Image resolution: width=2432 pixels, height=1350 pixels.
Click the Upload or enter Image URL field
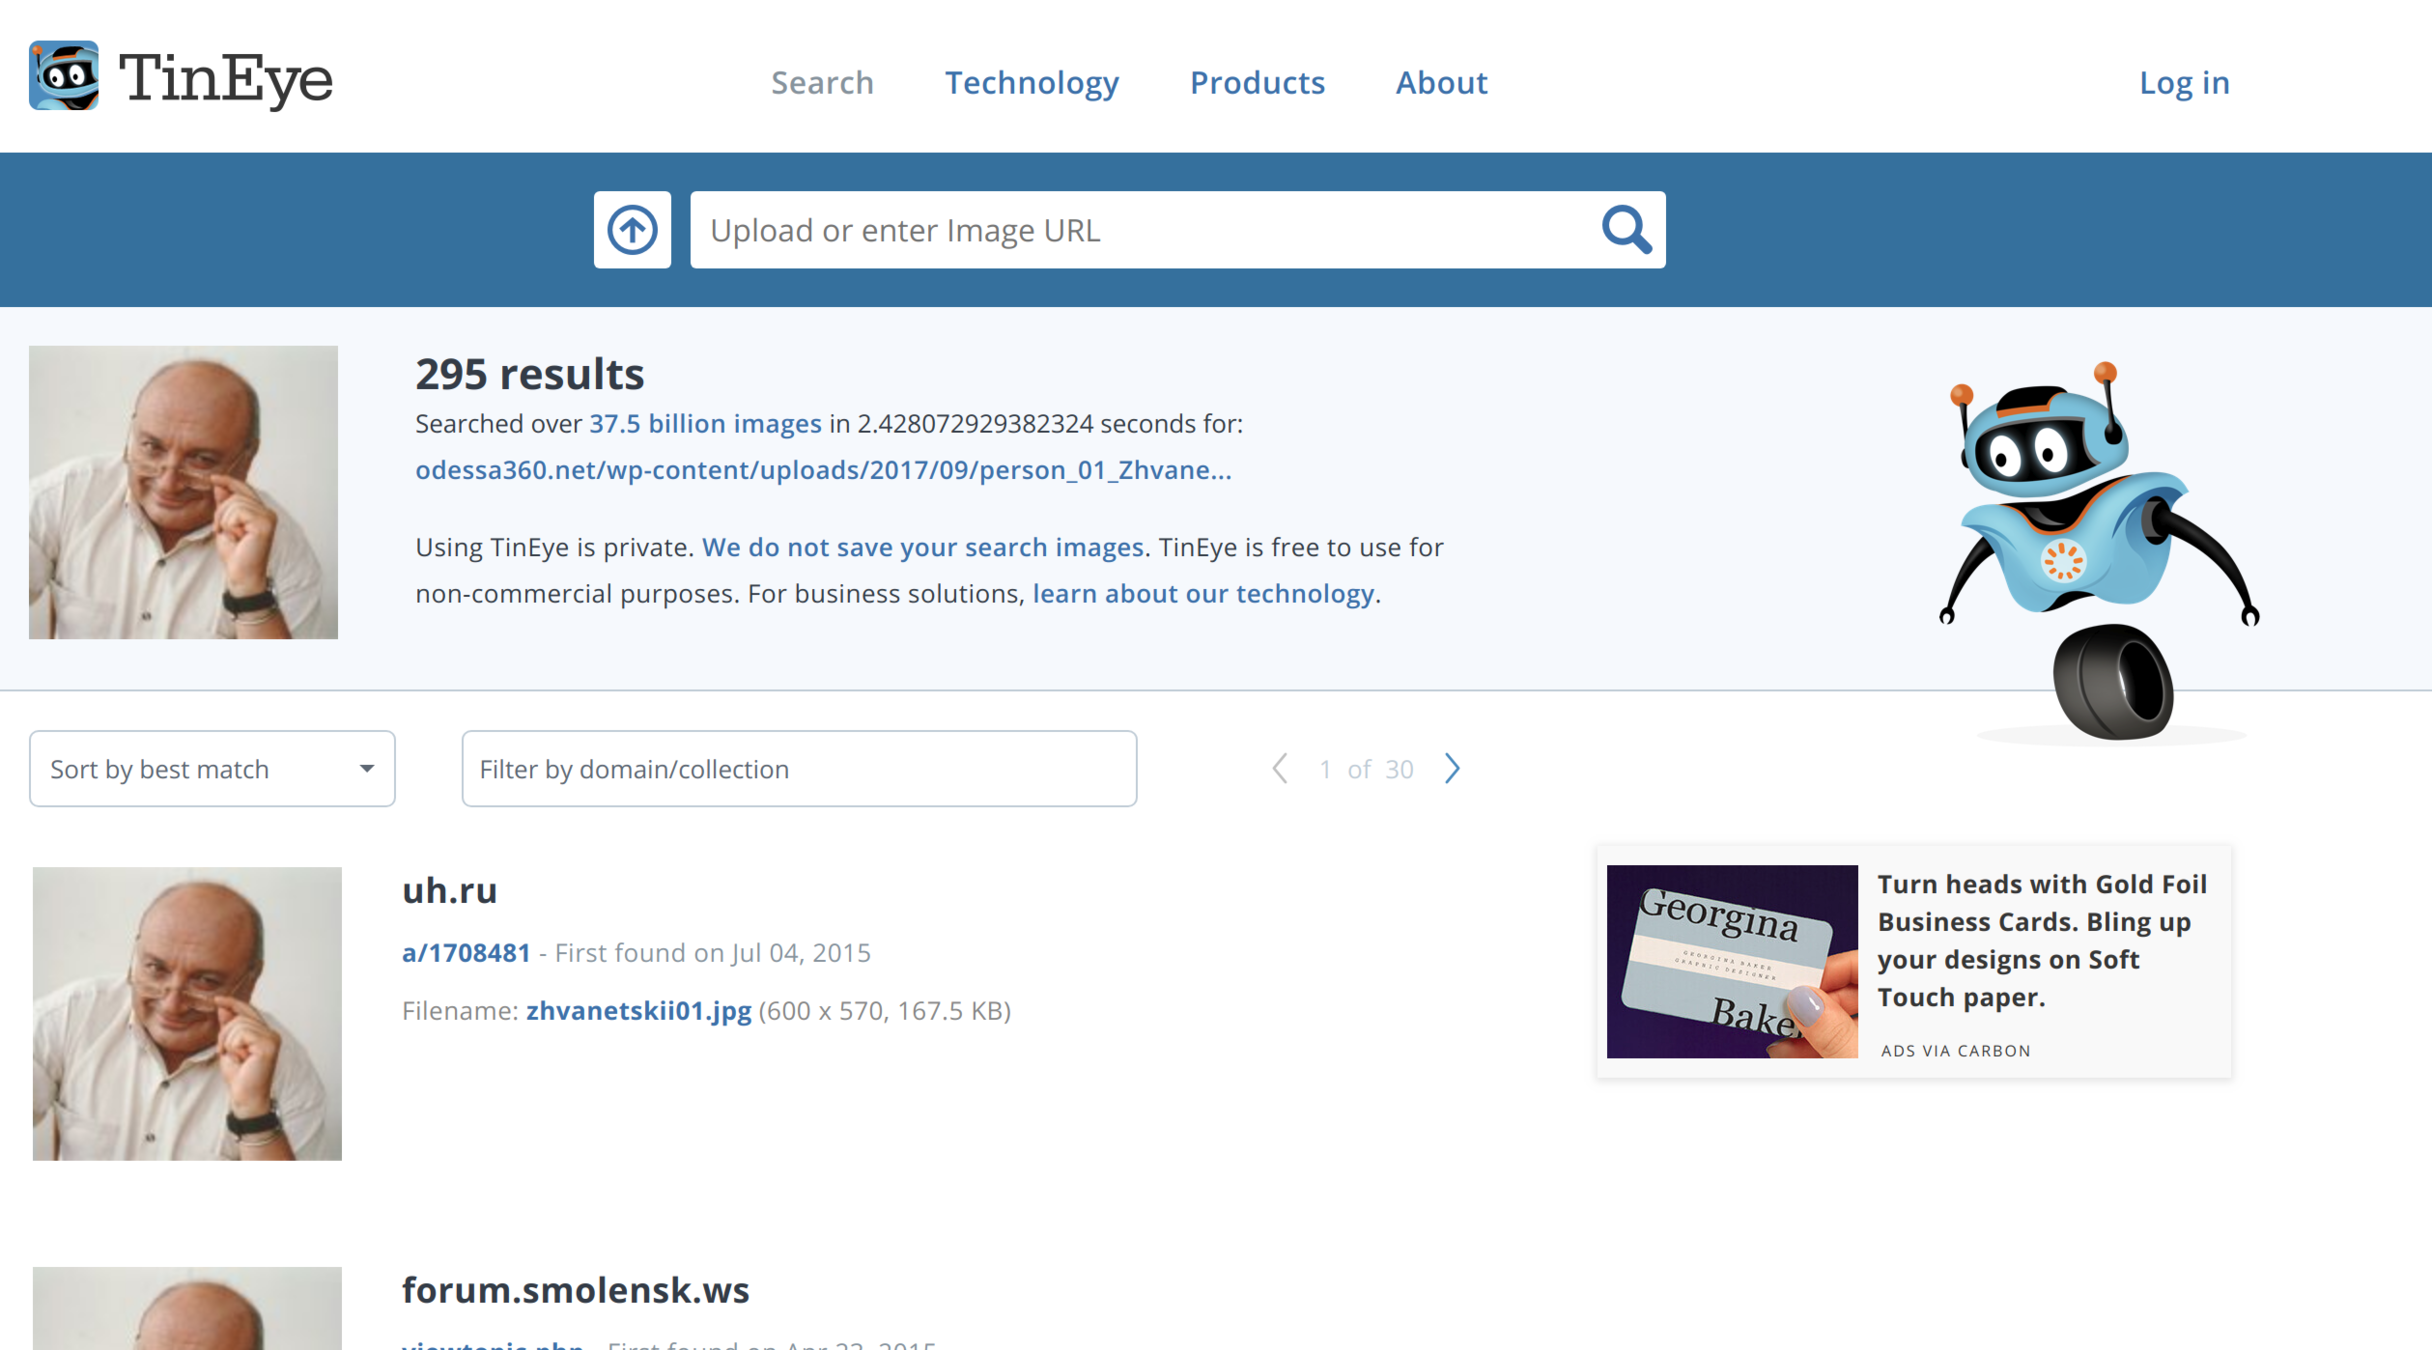[1140, 230]
